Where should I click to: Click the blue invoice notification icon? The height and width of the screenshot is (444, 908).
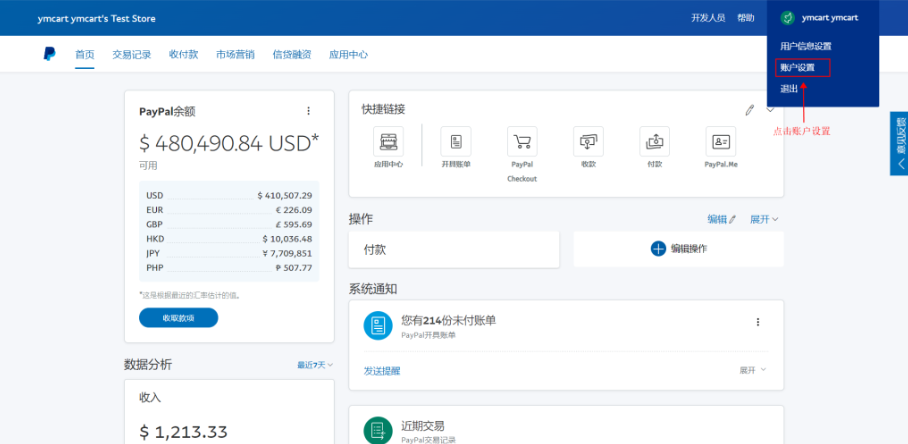click(378, 325)
